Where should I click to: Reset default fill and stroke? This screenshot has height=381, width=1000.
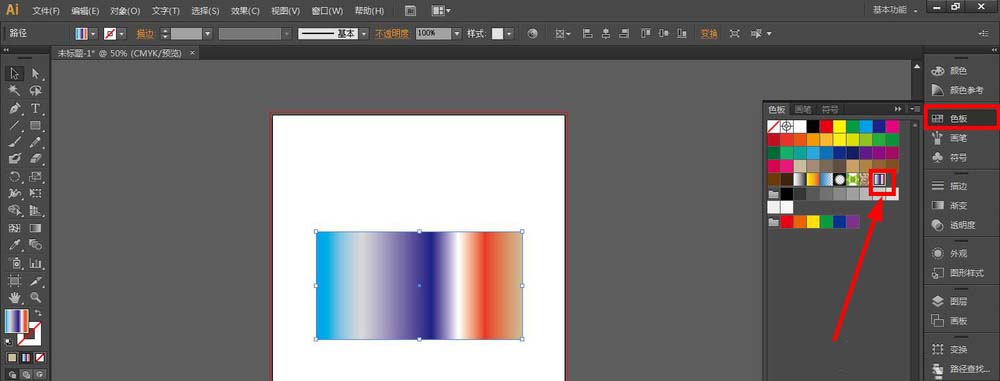pos(8,342)
